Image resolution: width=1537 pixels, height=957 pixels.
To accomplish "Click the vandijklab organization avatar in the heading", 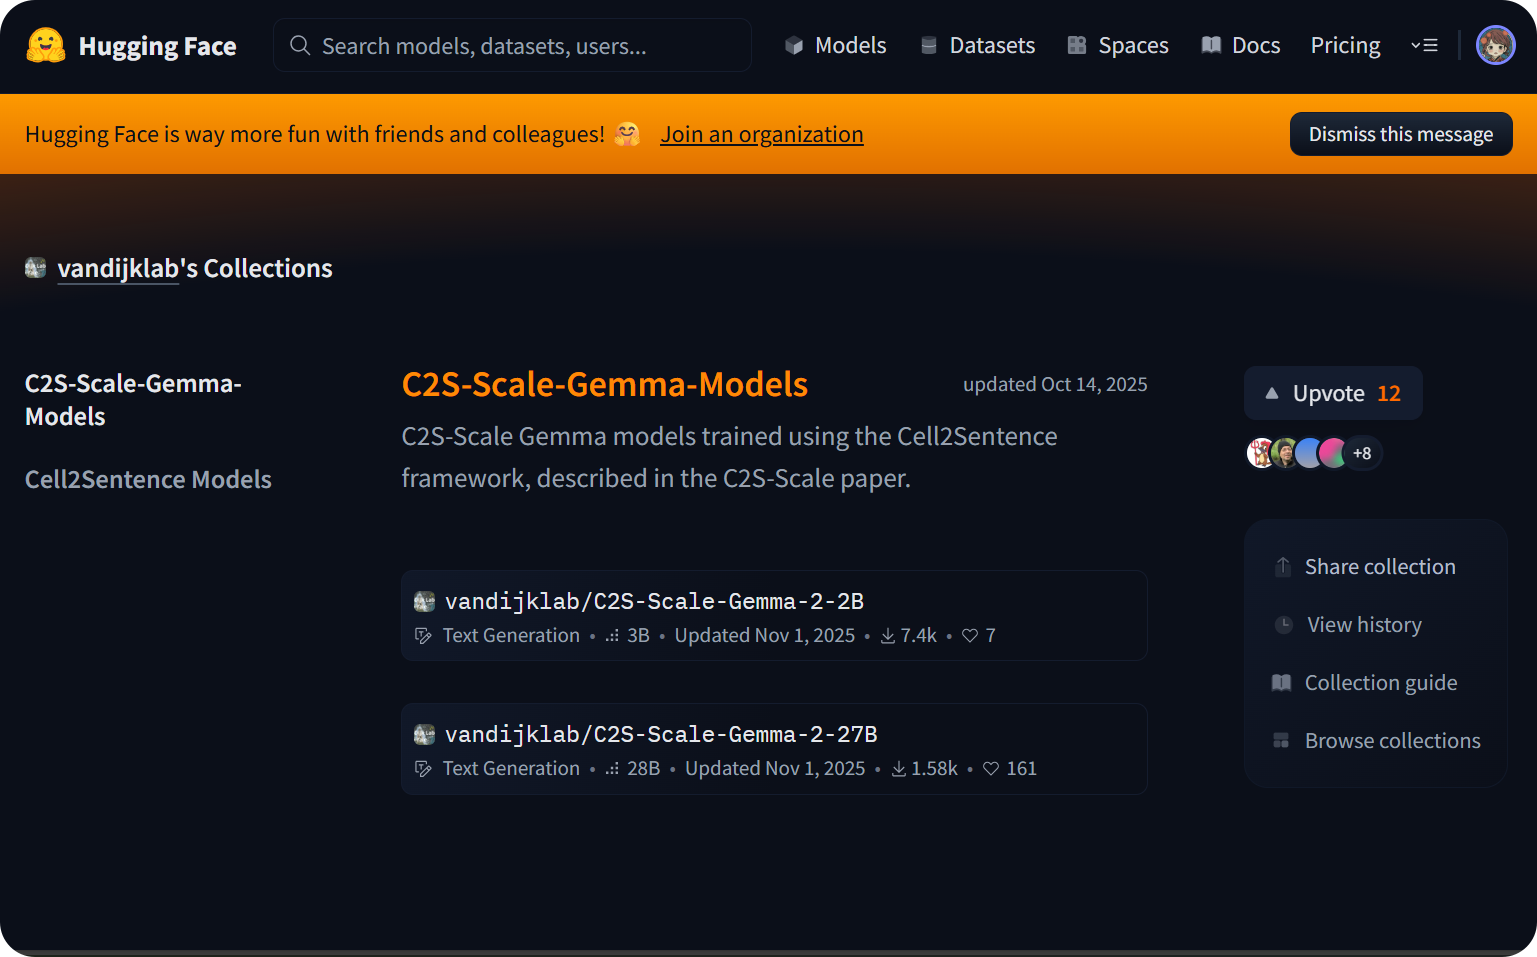I will tap(36, 268).
